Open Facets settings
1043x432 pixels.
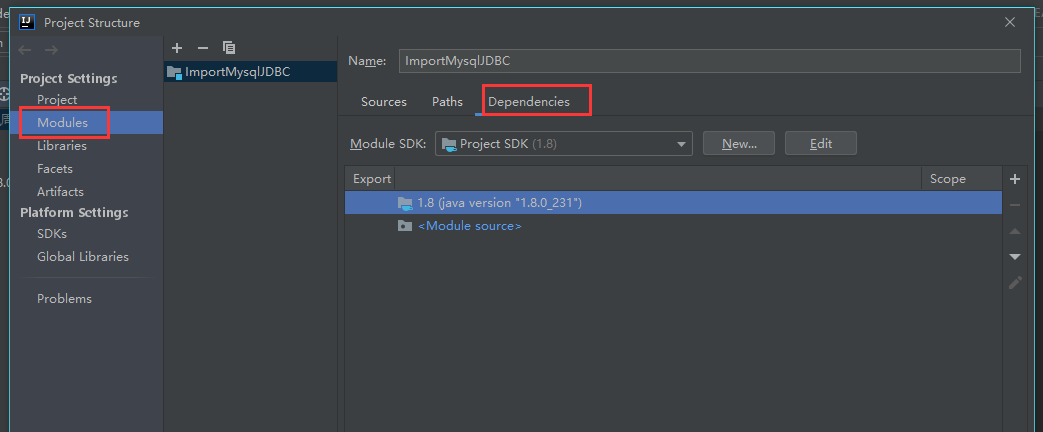tap(55, 169)
